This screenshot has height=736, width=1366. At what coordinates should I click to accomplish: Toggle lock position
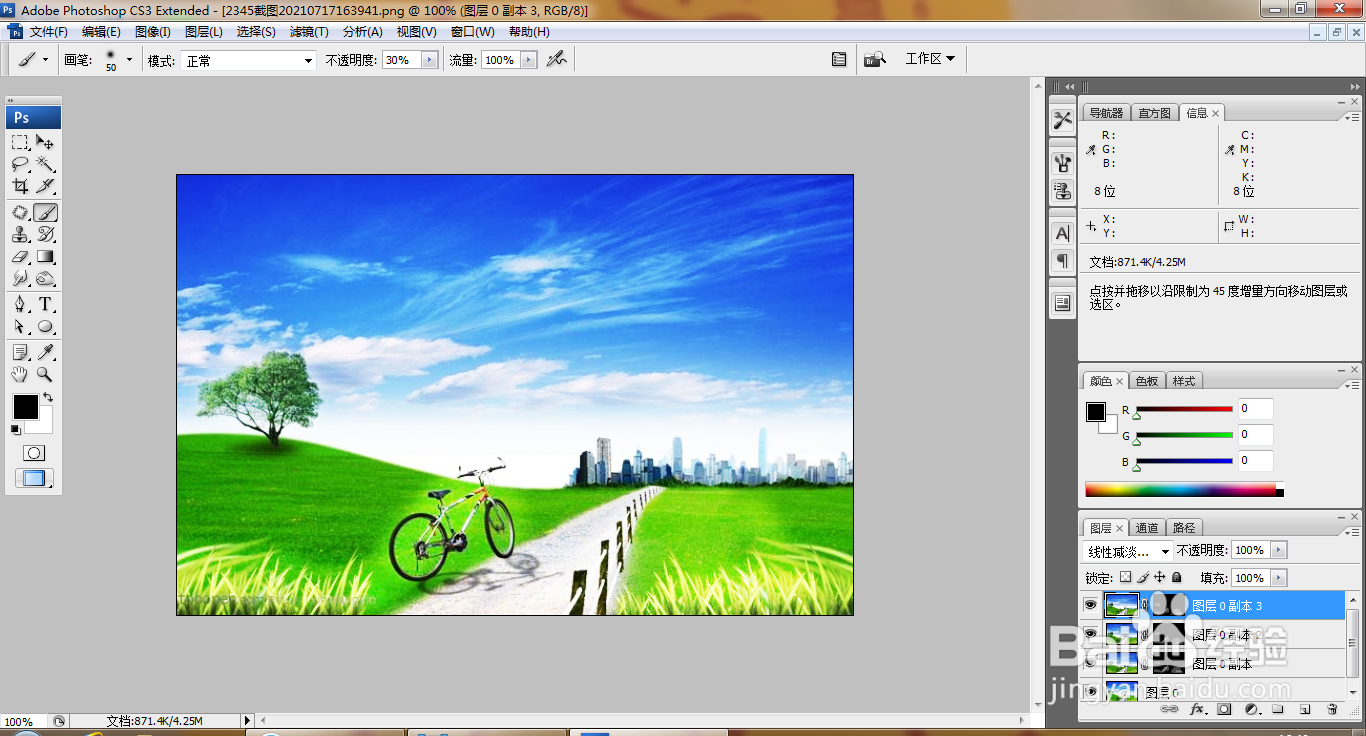tap(1160, 577)
